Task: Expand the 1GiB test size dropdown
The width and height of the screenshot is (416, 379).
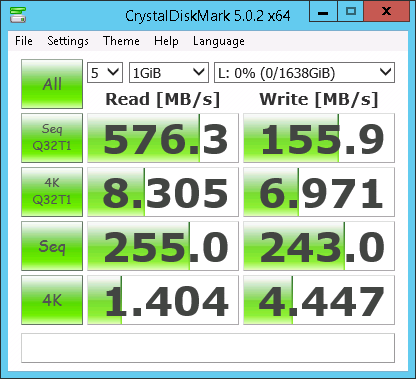Action: (x=169, y=72)
